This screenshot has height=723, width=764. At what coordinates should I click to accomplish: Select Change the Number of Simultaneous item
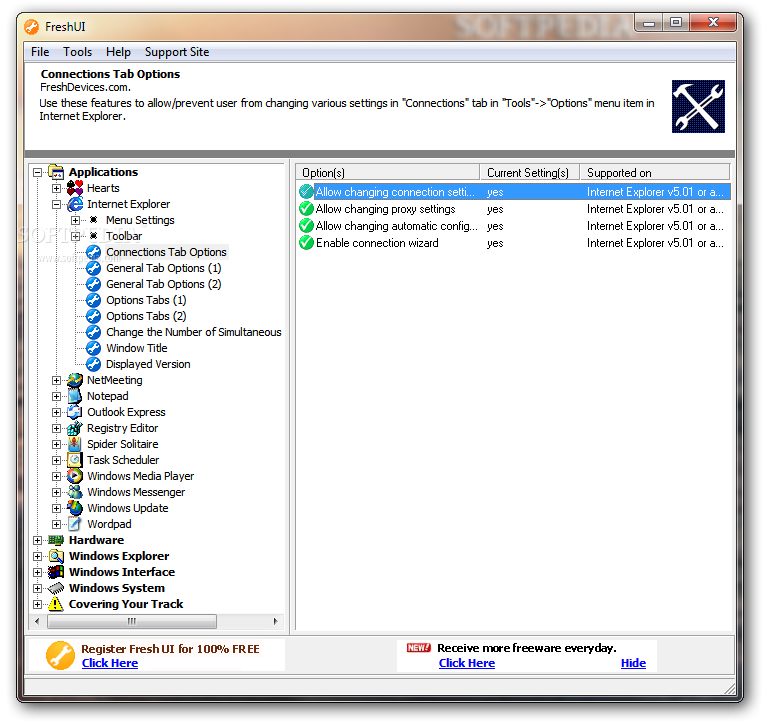[x=193, y=332]
